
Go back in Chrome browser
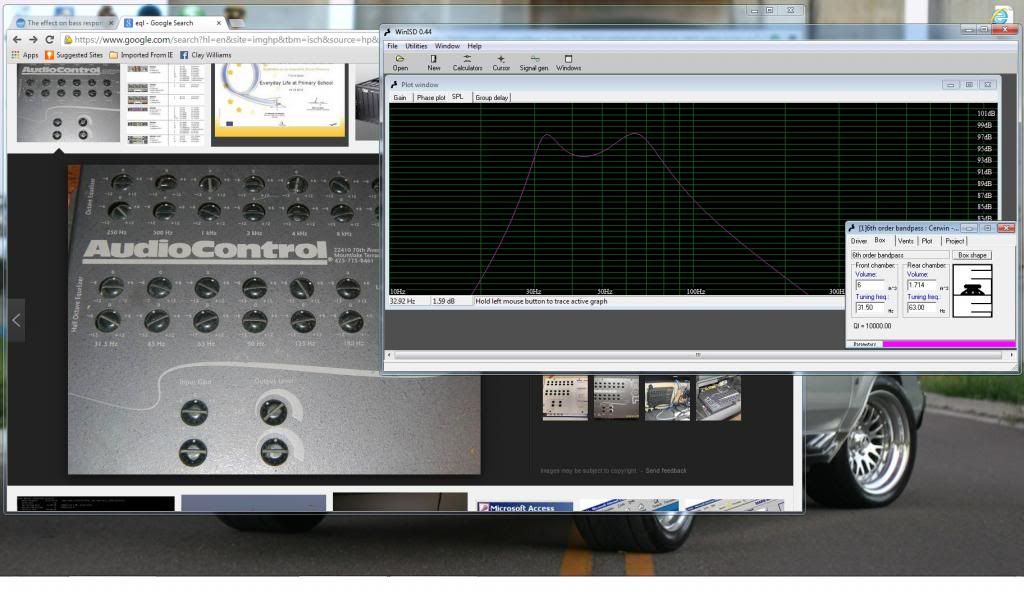click(17, 40)
